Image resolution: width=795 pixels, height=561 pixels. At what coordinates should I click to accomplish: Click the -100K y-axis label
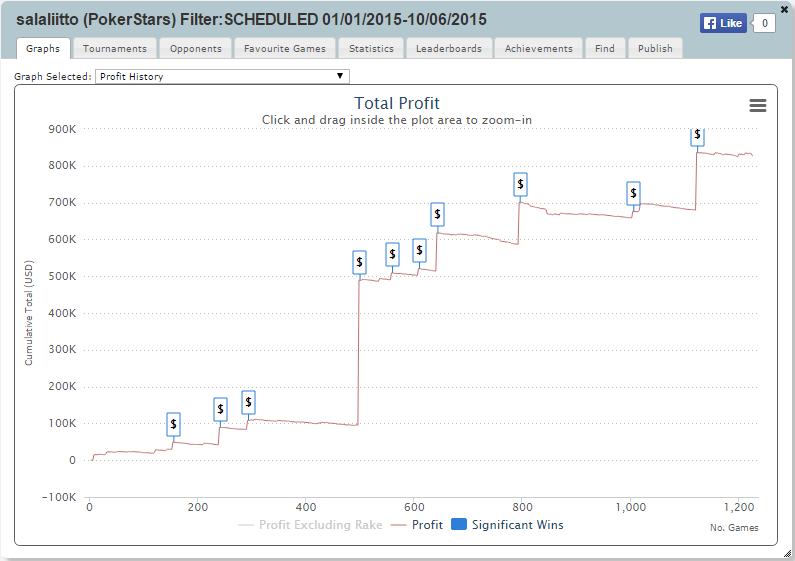point(59,497)
